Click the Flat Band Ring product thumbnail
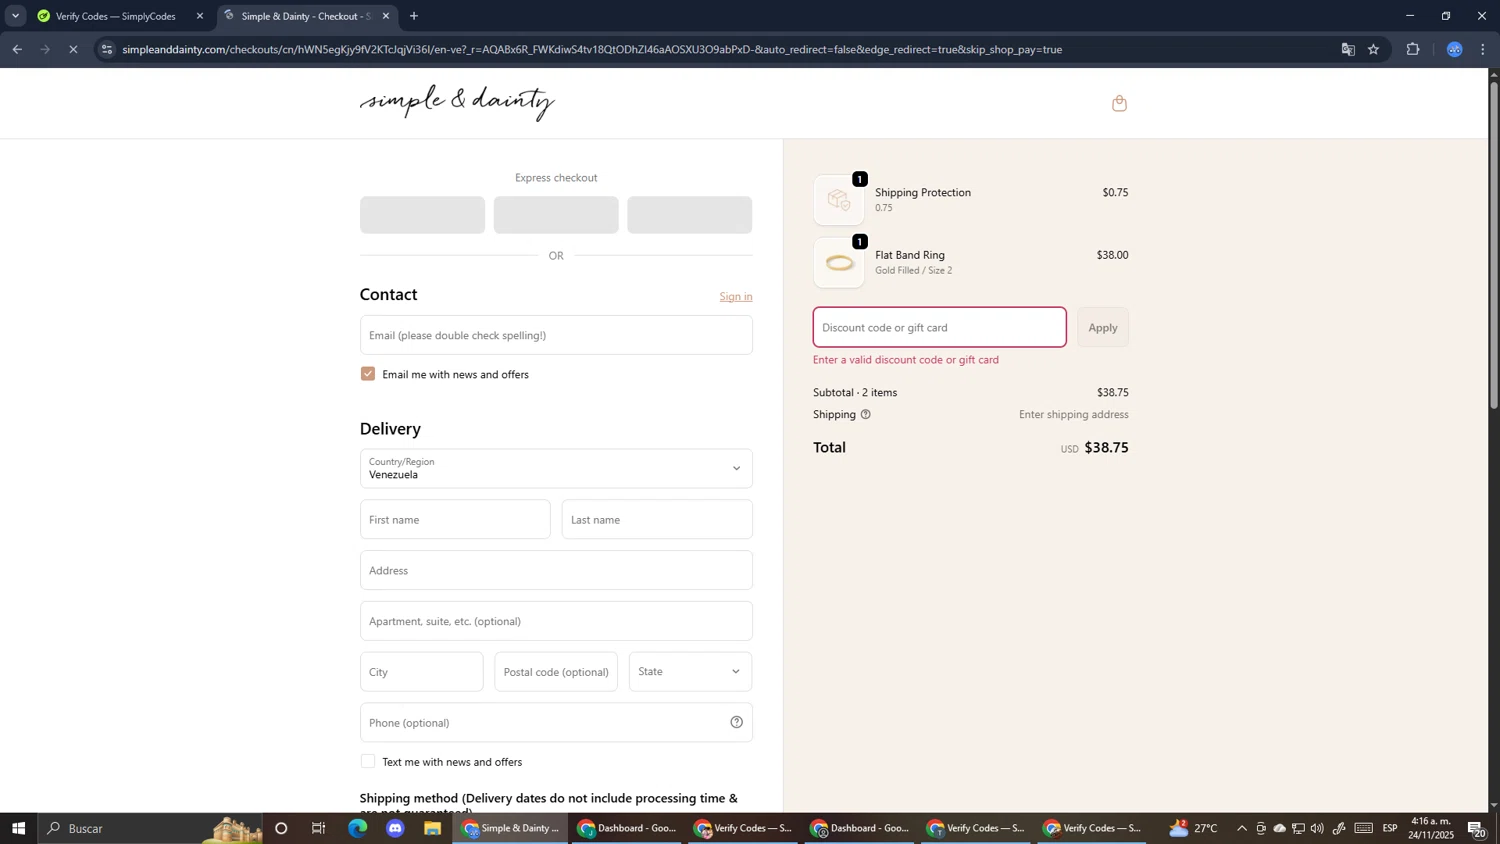The height and width of the screenshot is (844, 1500). 839,263
